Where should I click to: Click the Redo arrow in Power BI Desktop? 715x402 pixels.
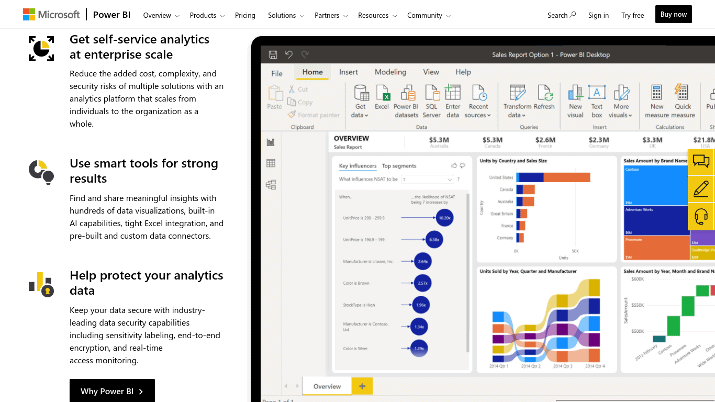(x=305, y=55)
